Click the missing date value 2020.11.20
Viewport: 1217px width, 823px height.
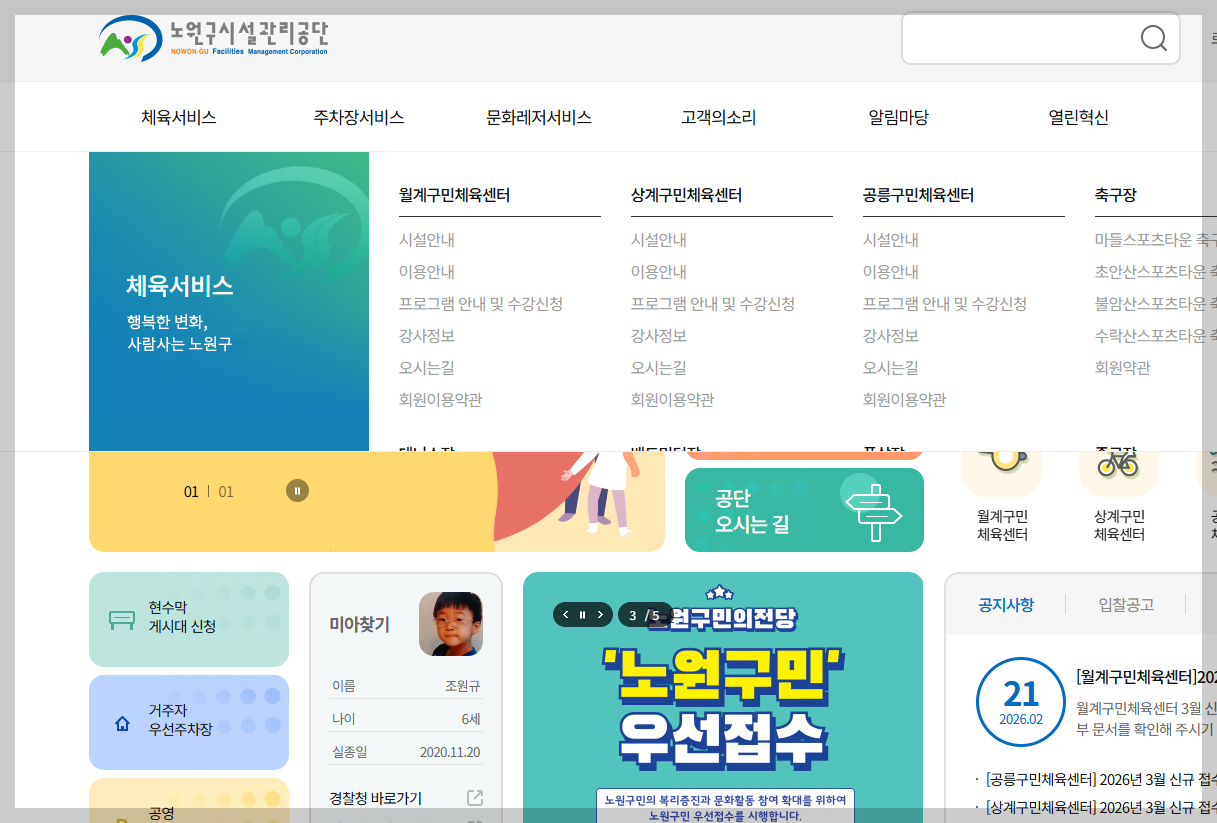[450, 752]
